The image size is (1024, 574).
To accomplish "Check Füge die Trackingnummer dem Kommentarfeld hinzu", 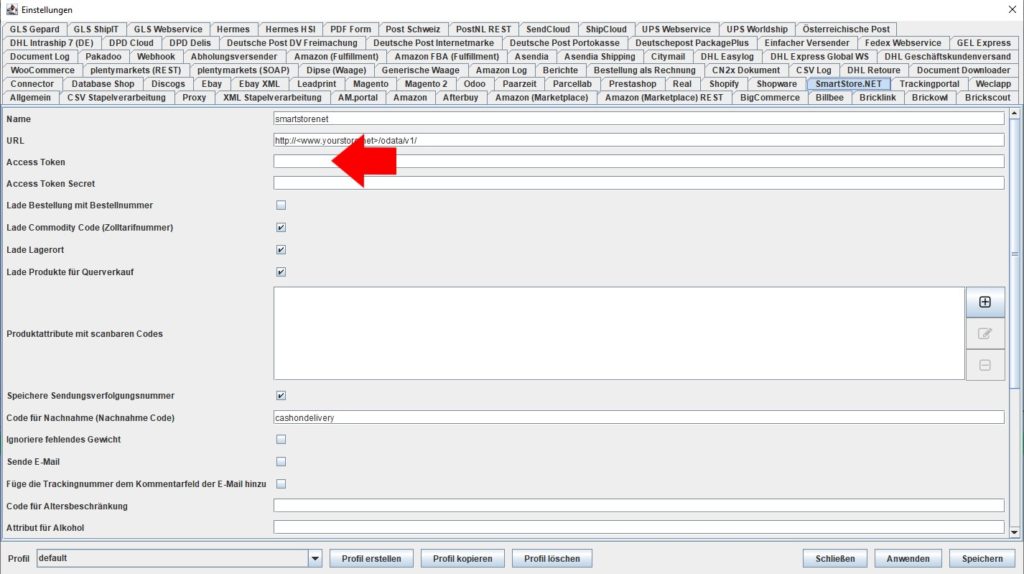I will (x=281, y=484).
